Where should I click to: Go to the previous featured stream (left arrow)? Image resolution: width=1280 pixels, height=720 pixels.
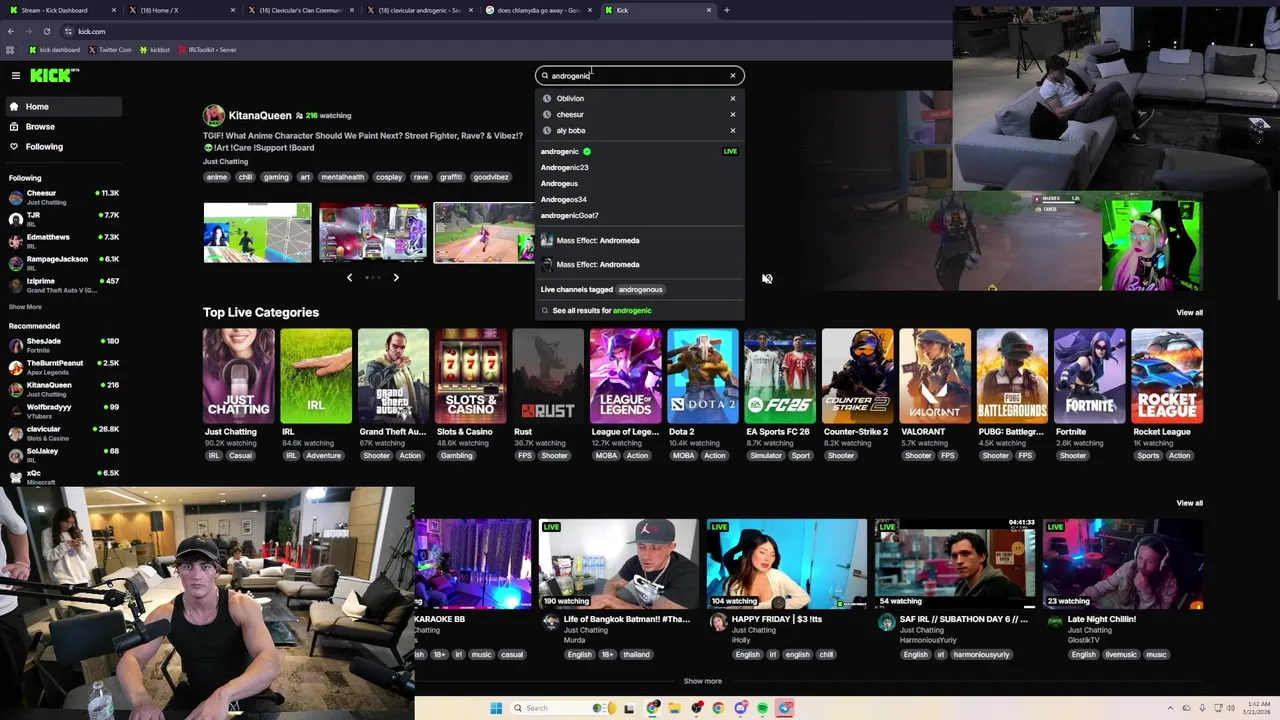tap(349, 277)
